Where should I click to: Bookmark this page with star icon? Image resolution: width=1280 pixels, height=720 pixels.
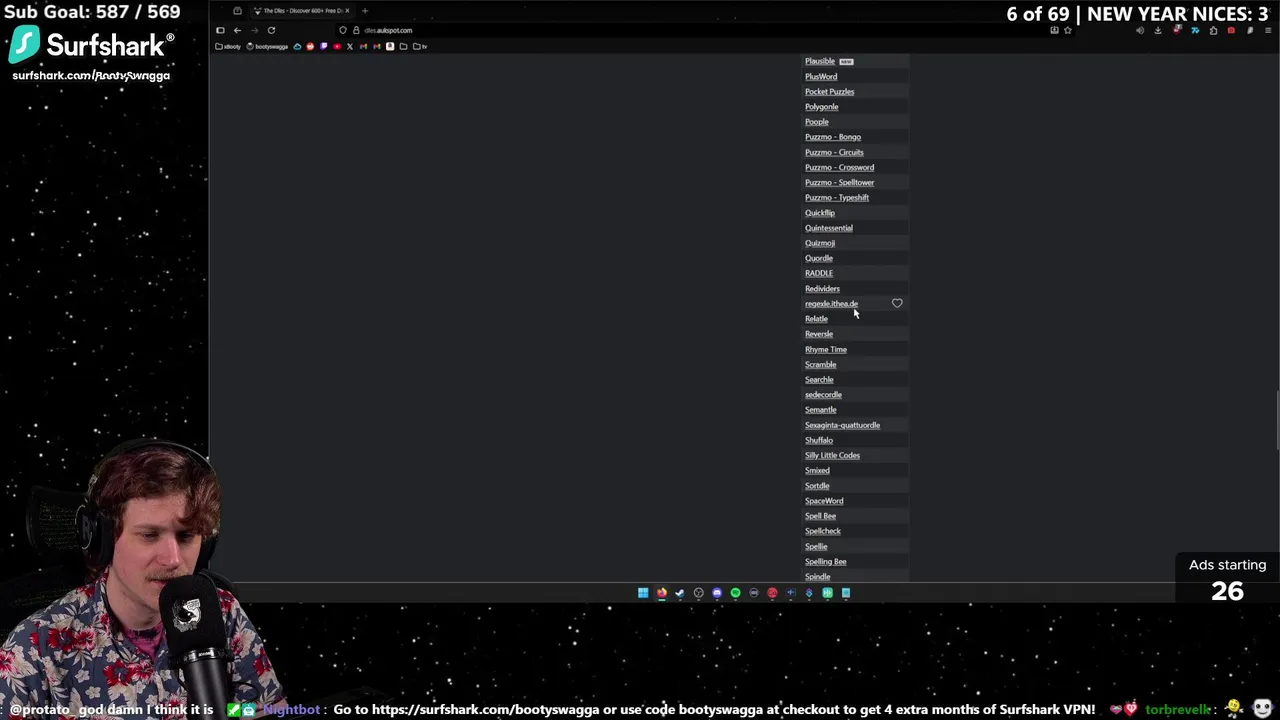point(1068,30)
